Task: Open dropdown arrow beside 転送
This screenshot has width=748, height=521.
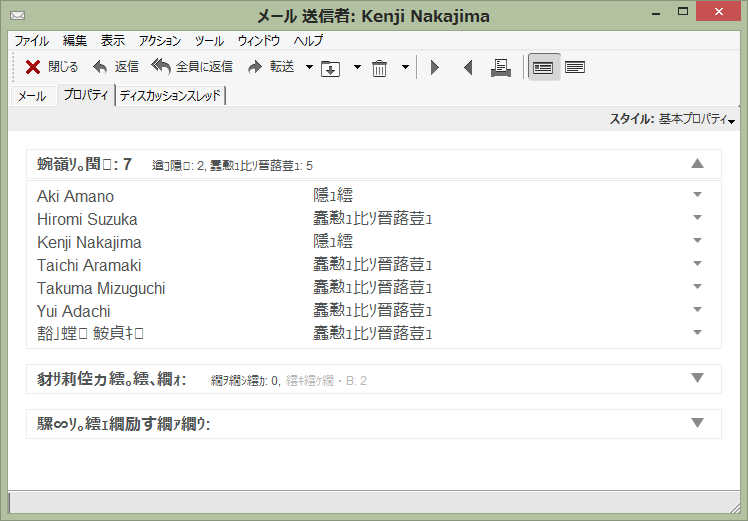Action: pyautogui.click(x=309, y=67)
